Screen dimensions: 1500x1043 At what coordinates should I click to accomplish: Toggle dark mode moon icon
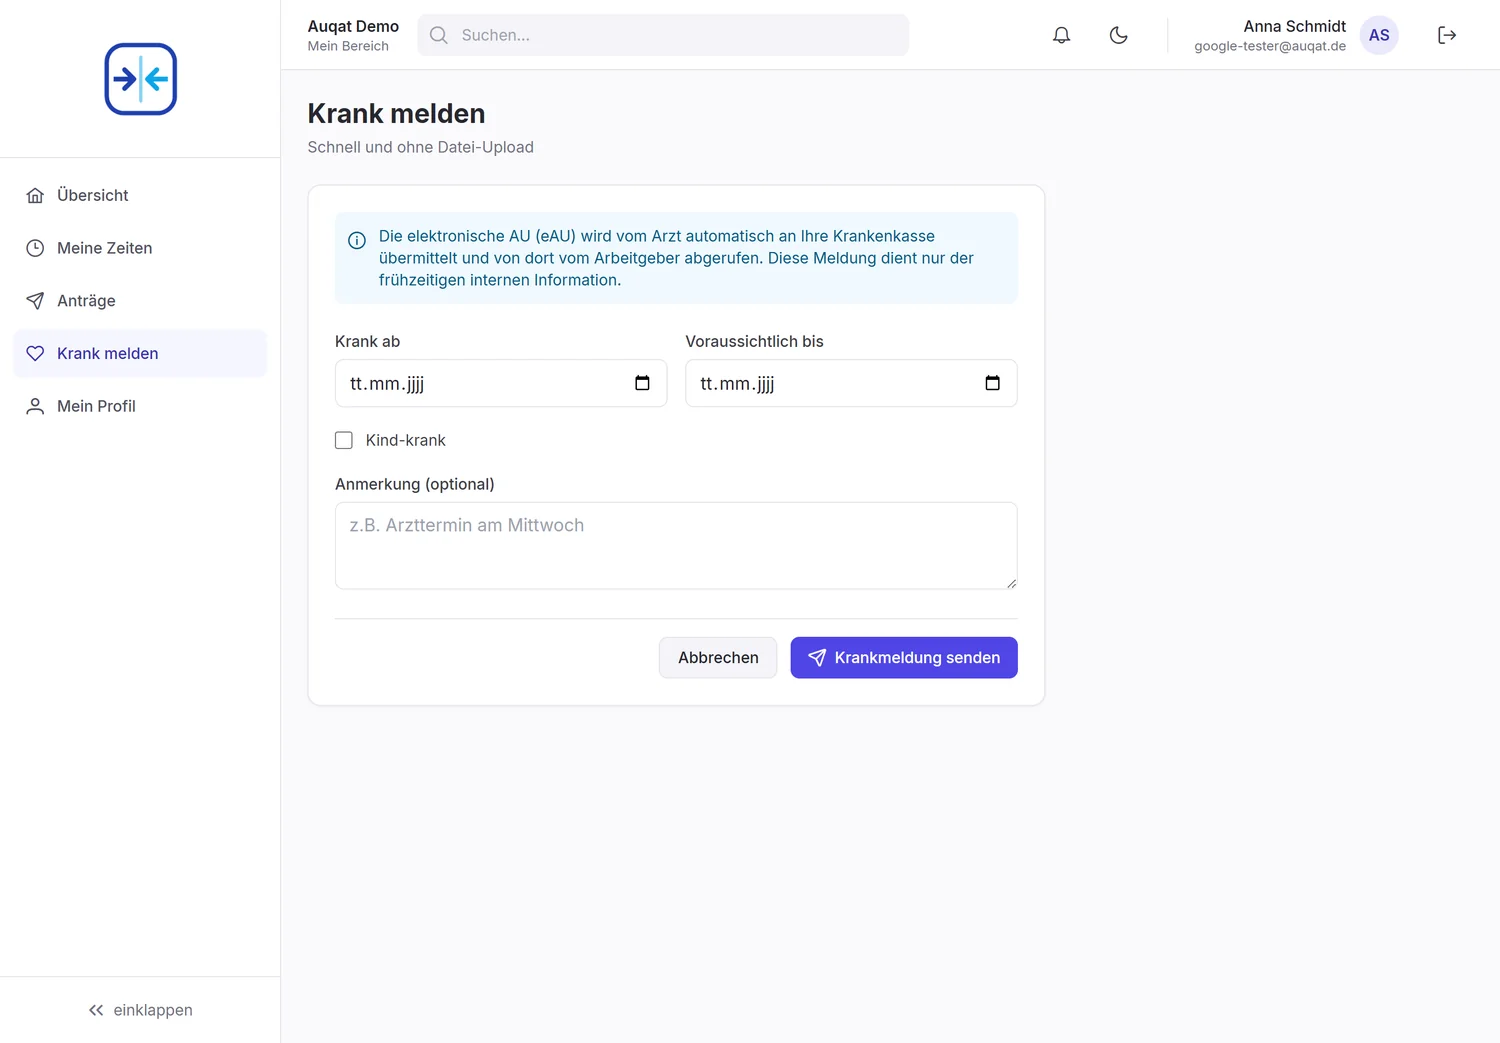click(1118, 35)
